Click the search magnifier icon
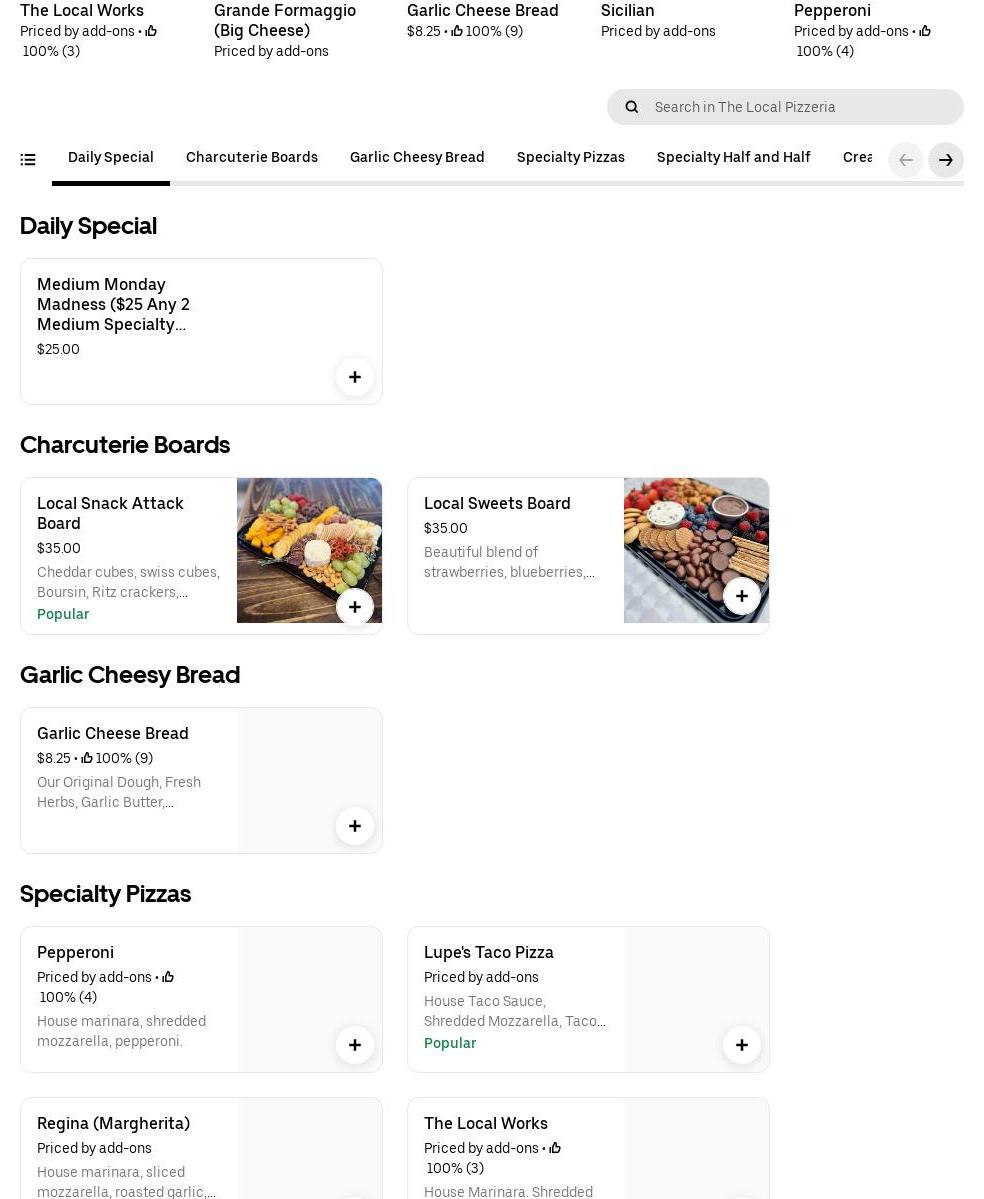984x1199 pixels. coord(632,107)
